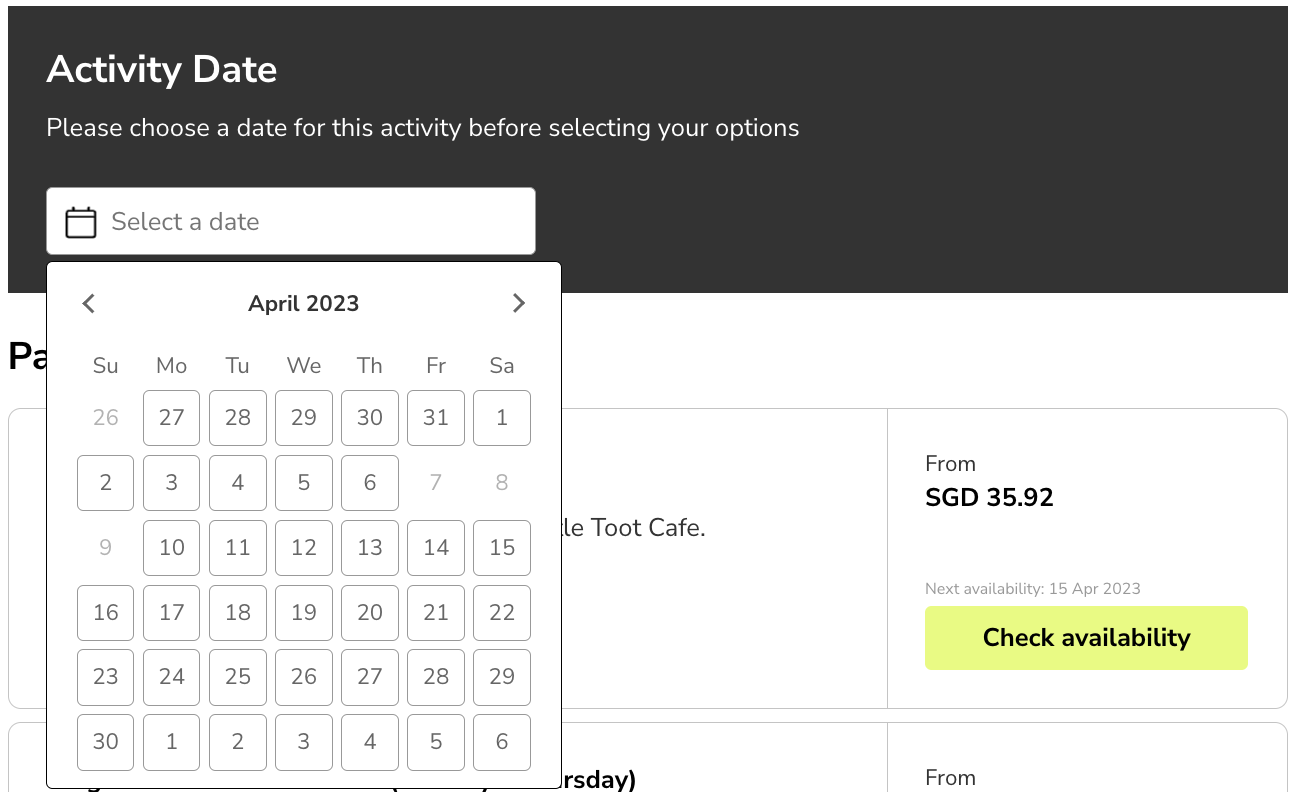The width and height of the screenshot is (1302, 792).
Task: Select April 1 in the first calendar row
Action: click(502, 418)
